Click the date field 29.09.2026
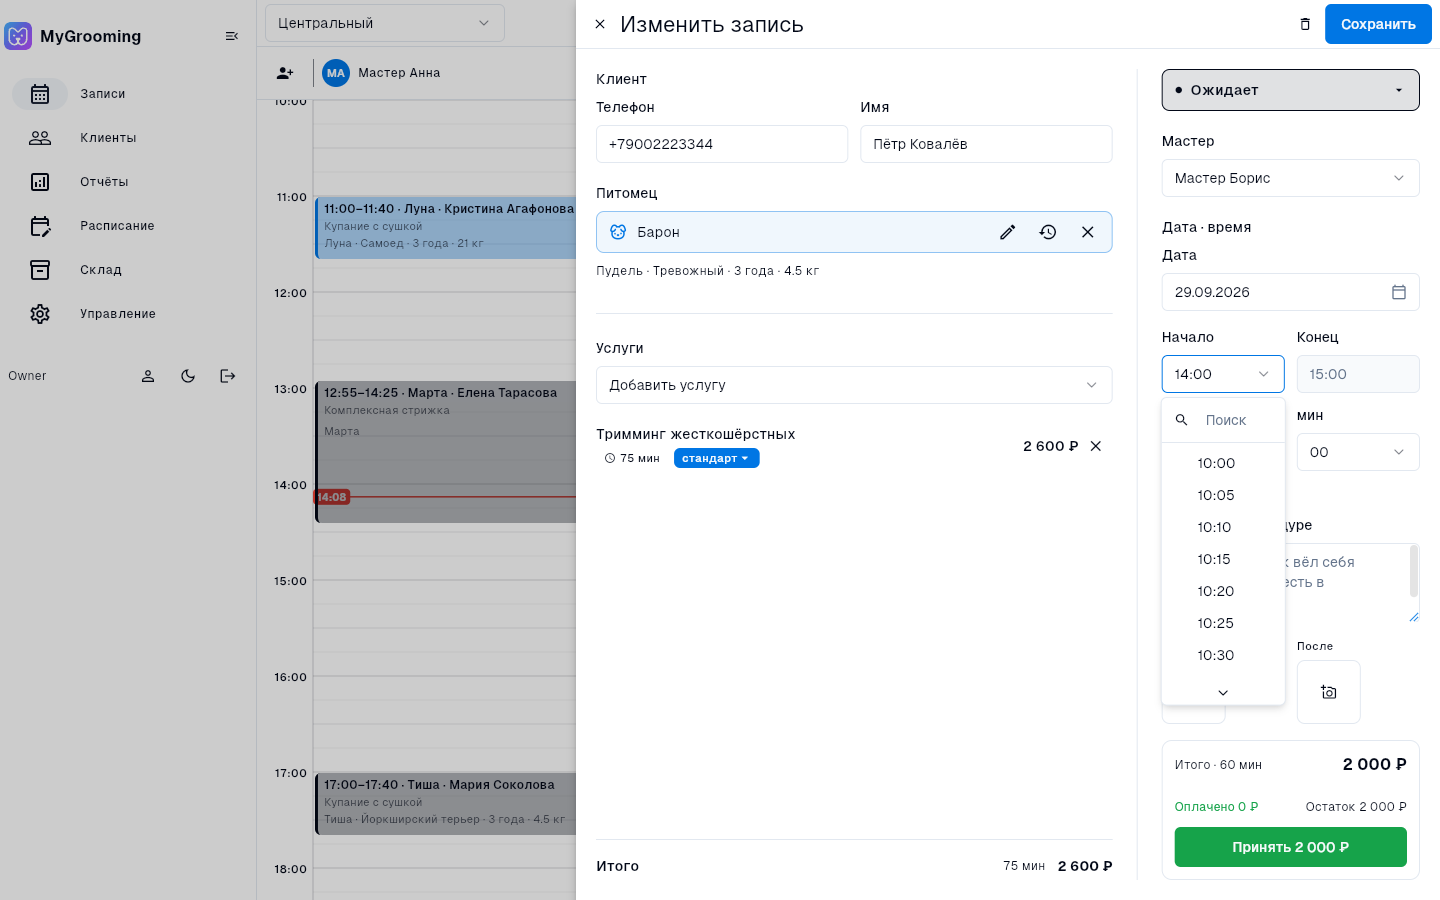 click(1291, 292)
